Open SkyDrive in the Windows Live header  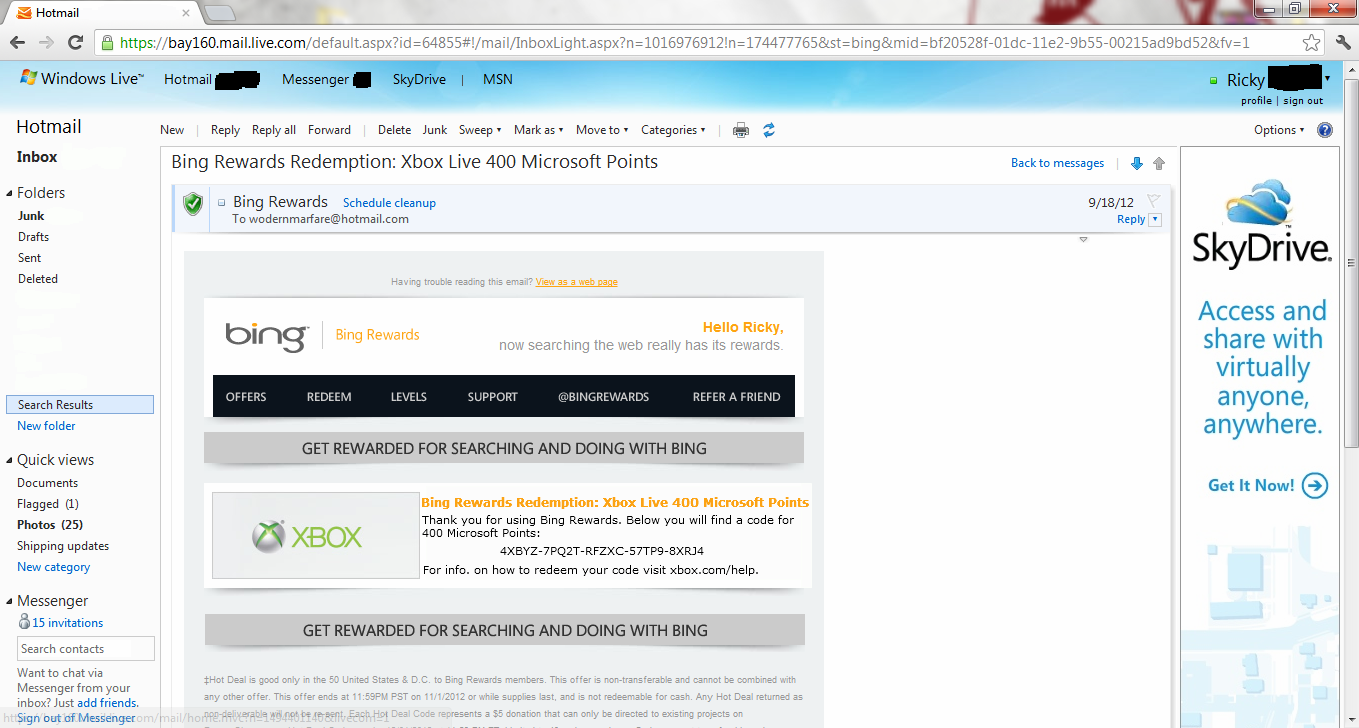[x=419, y=79]
